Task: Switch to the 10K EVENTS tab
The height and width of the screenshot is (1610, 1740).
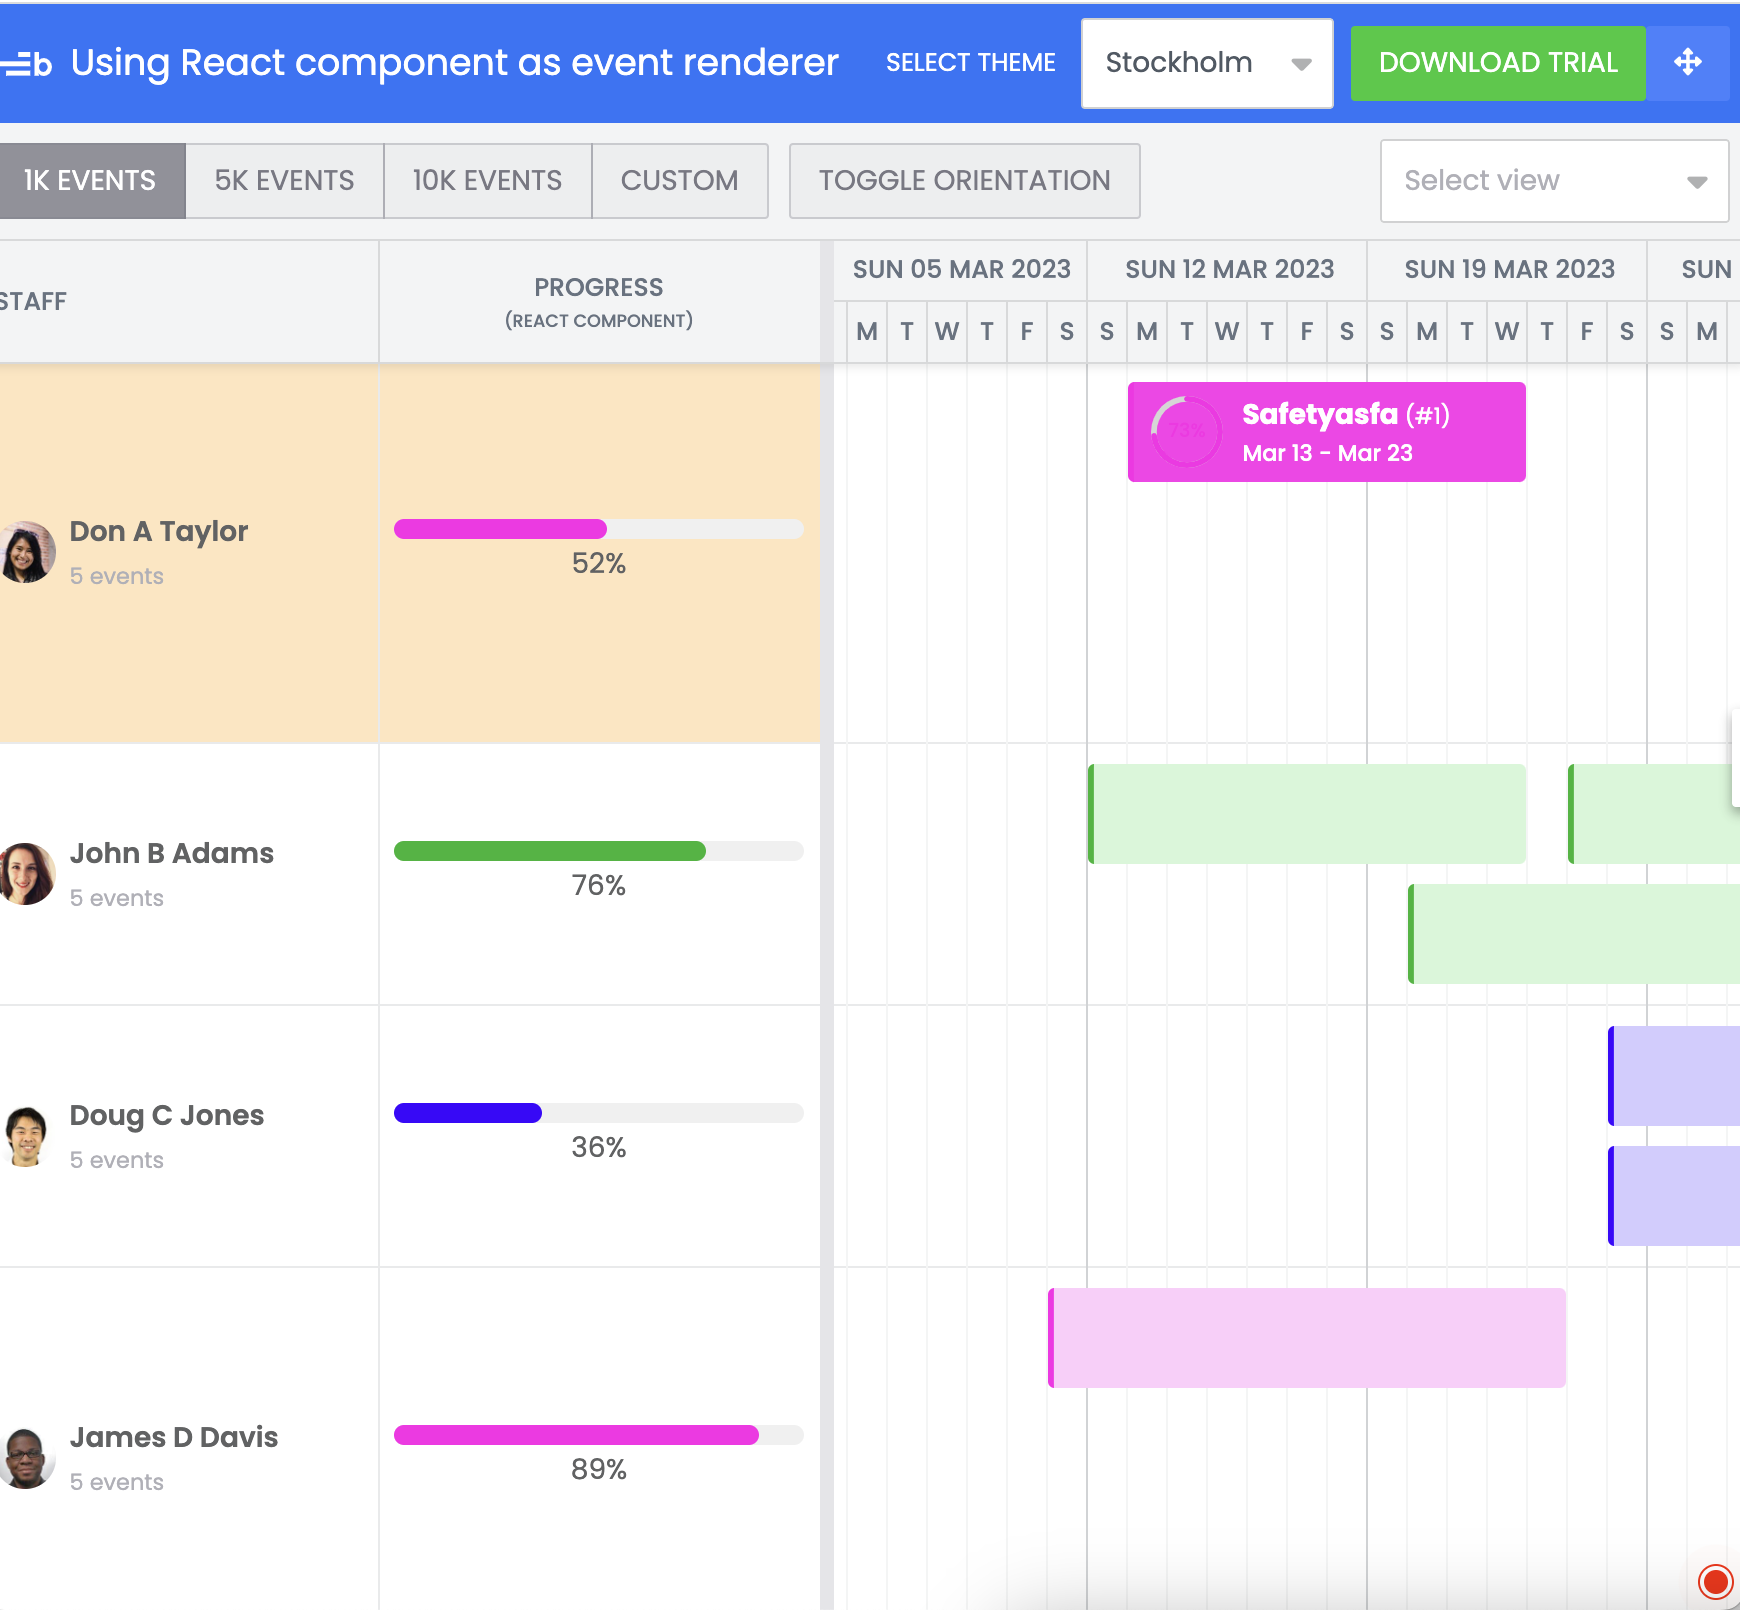Action: 486,181
